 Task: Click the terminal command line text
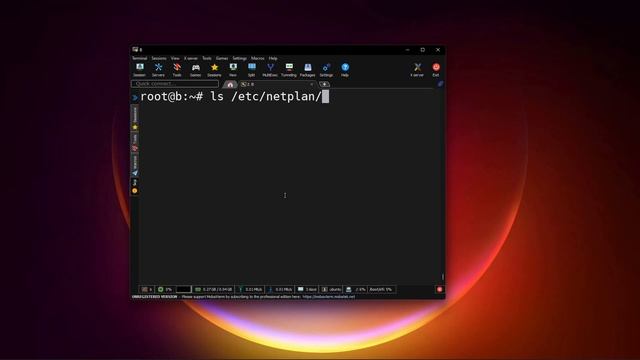click(231, 97)
